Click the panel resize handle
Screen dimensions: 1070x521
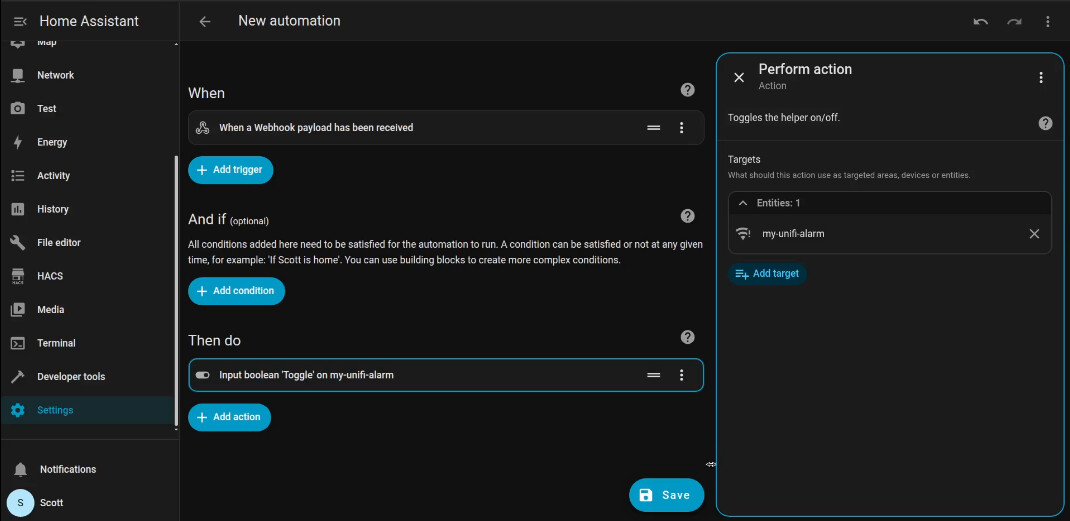click(710, 464)
